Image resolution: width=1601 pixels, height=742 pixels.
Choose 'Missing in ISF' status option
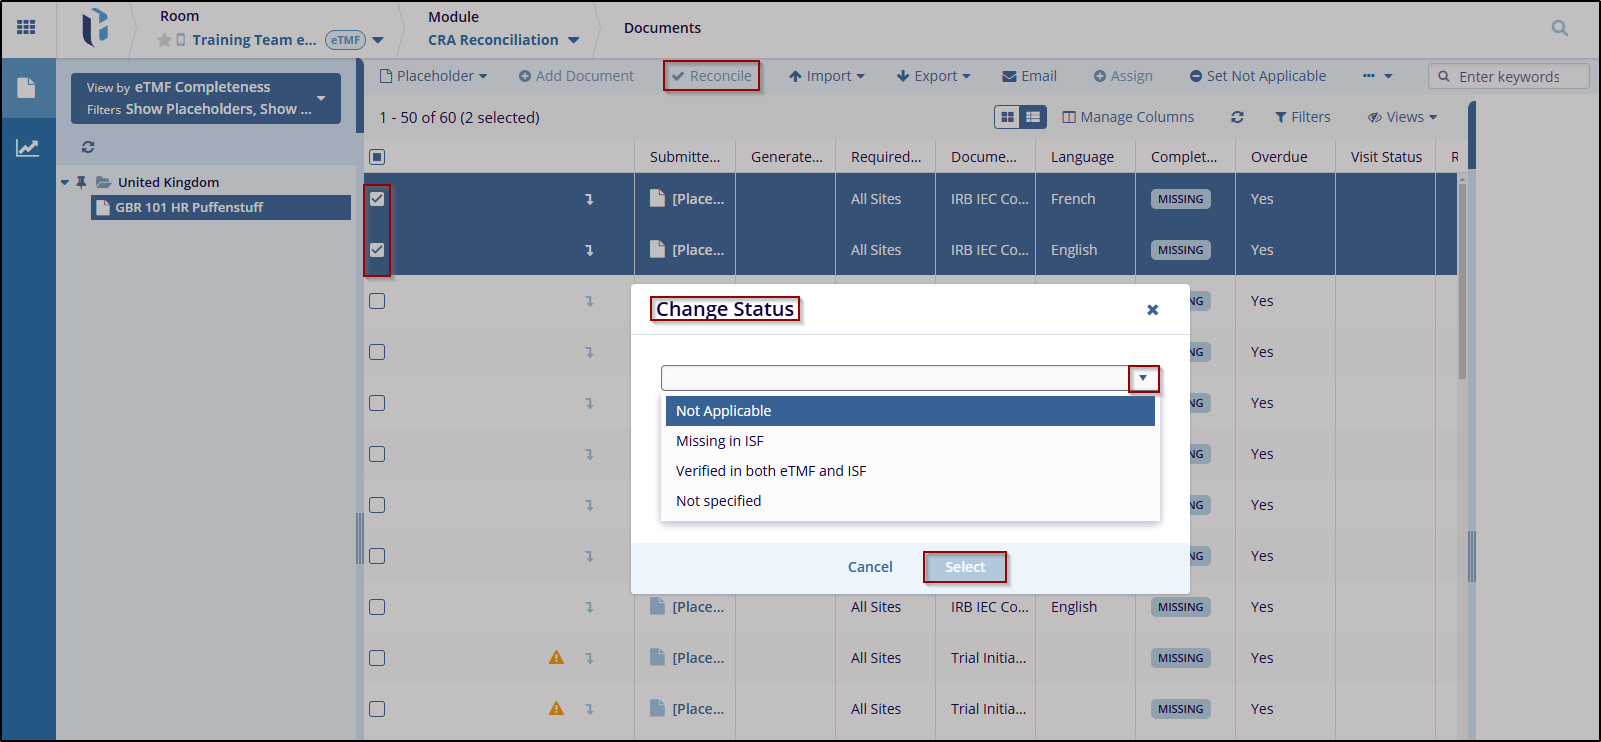(x=720, y=441)
